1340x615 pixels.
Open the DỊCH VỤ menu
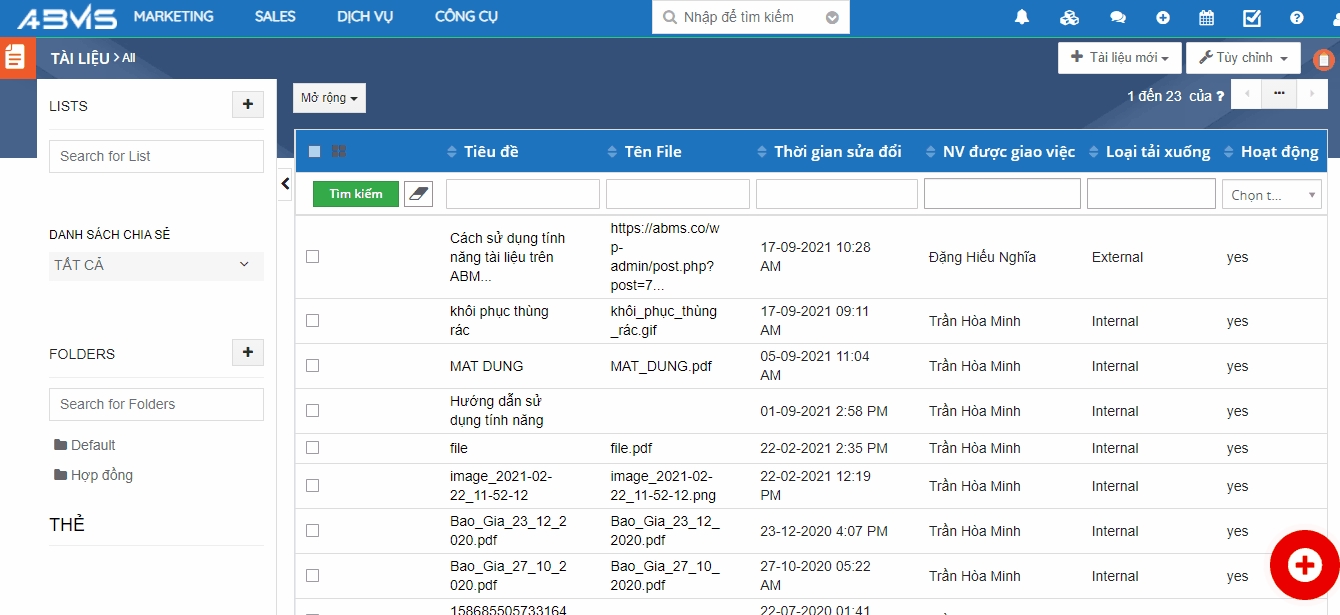pyautogui.click(x=365, y=17)
